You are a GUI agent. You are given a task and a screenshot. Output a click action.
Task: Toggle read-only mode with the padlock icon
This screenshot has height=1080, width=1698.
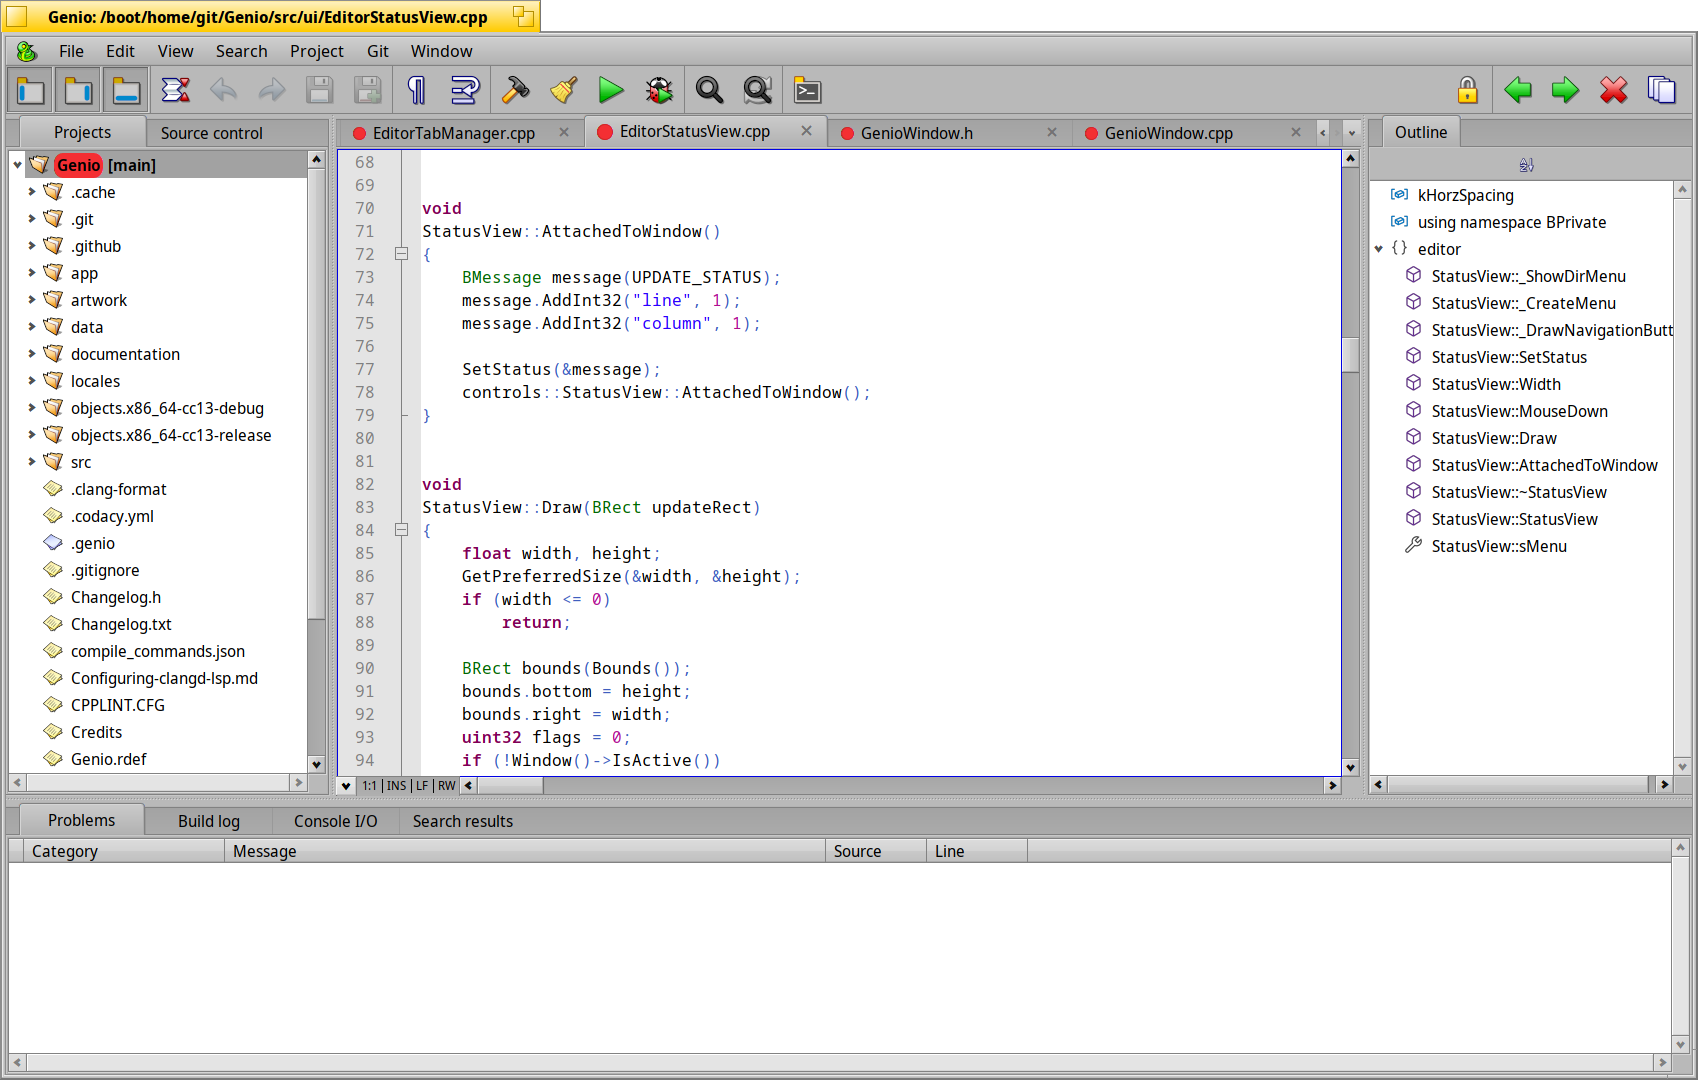coord(1466,90)
